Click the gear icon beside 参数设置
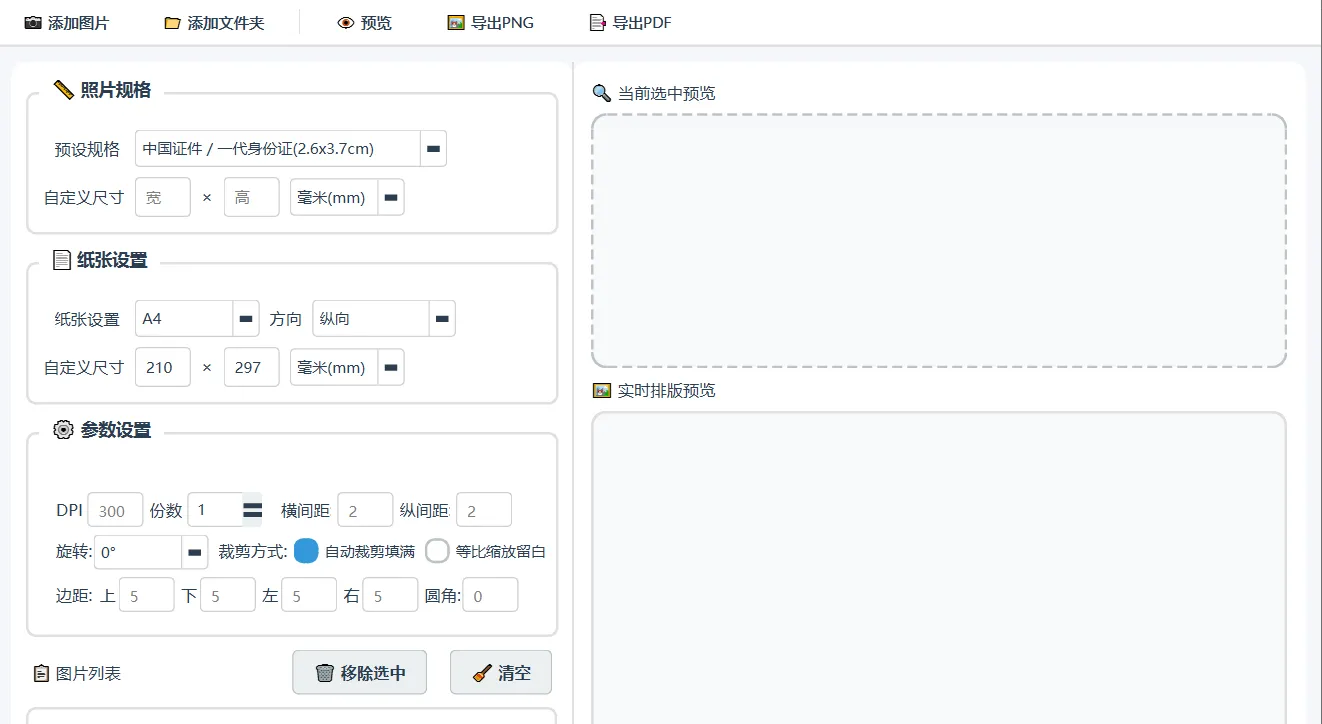Screen dimensions: 1322x724 coord(64,430)
